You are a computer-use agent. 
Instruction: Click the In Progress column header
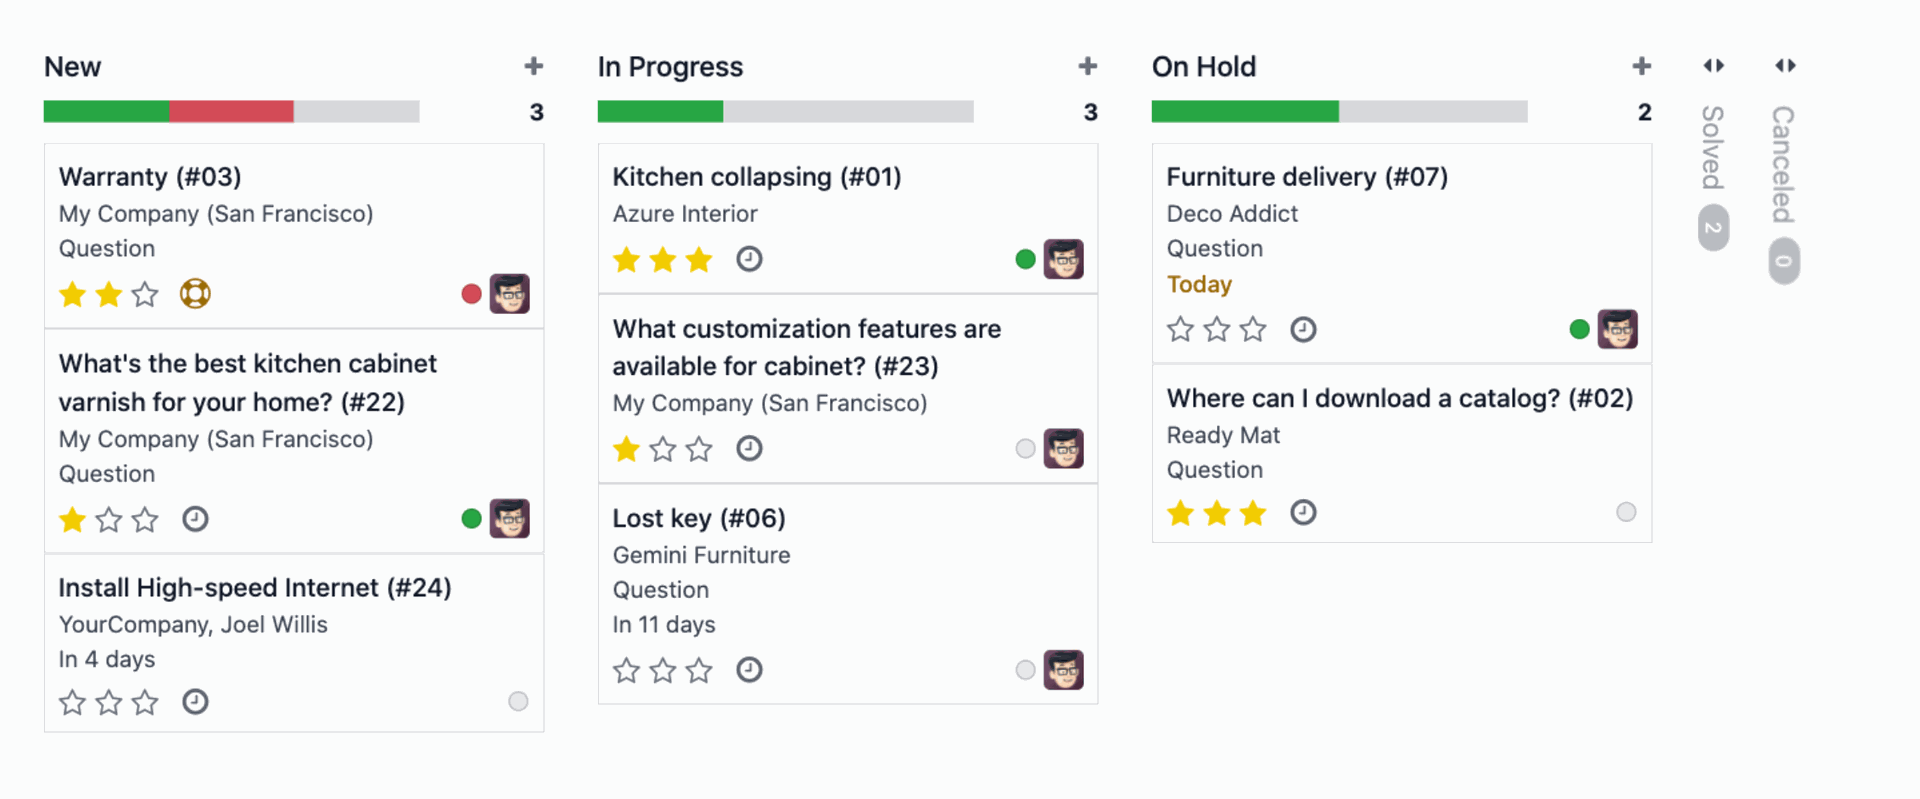(x=670, y=67)
